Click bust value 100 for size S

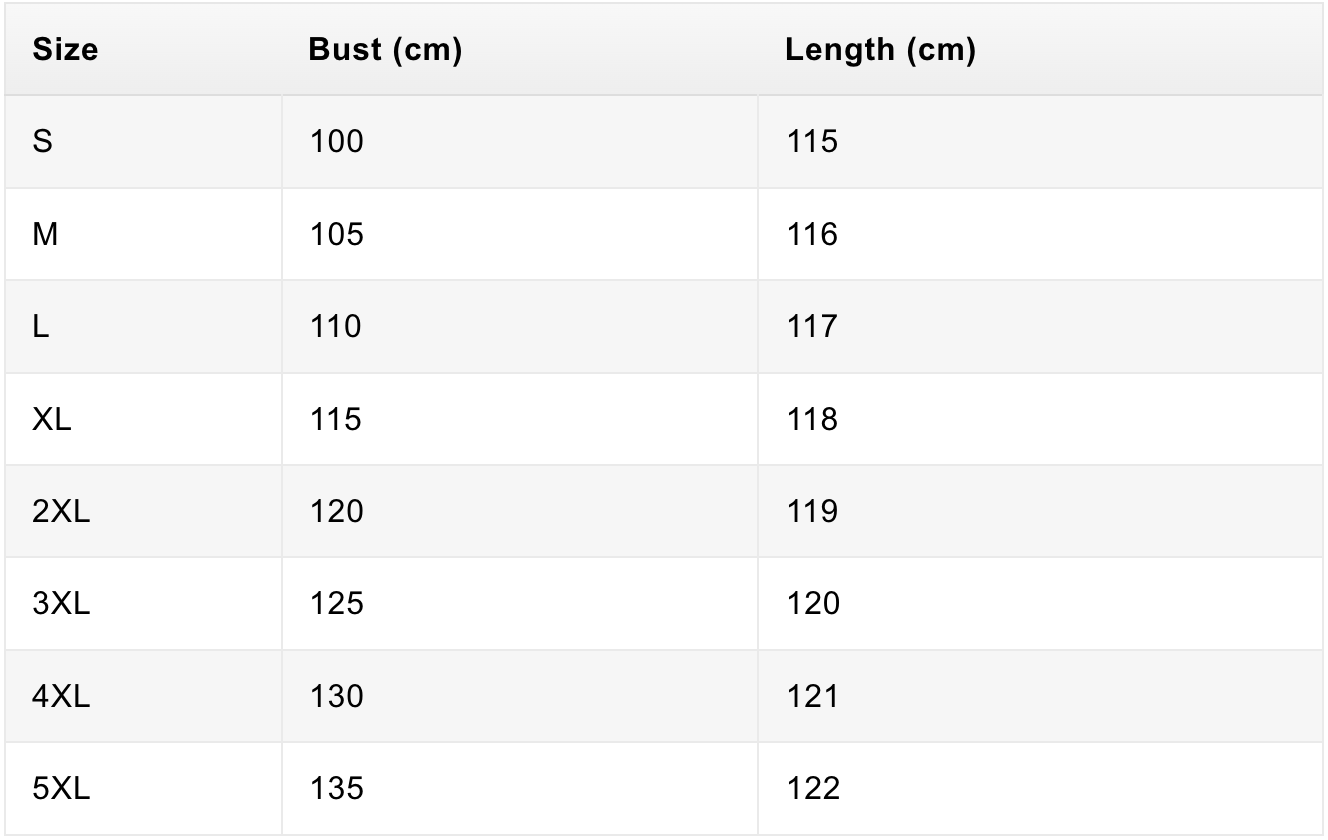tap(336, 142)
